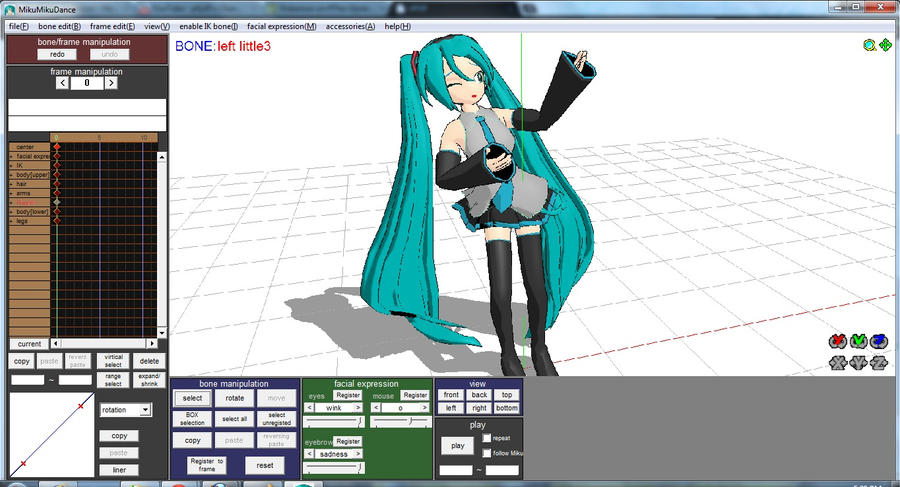Click the bone rotate button

234,398
